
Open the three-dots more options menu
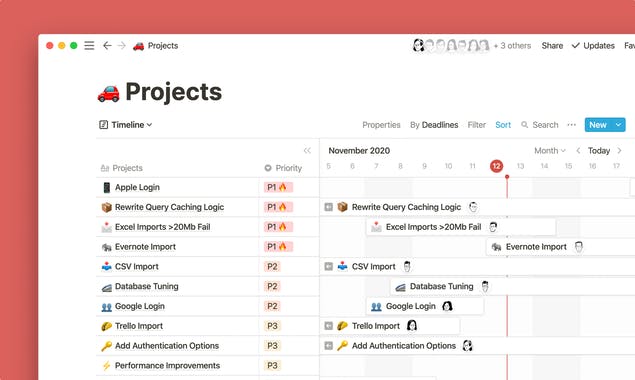tap(571, 125)
